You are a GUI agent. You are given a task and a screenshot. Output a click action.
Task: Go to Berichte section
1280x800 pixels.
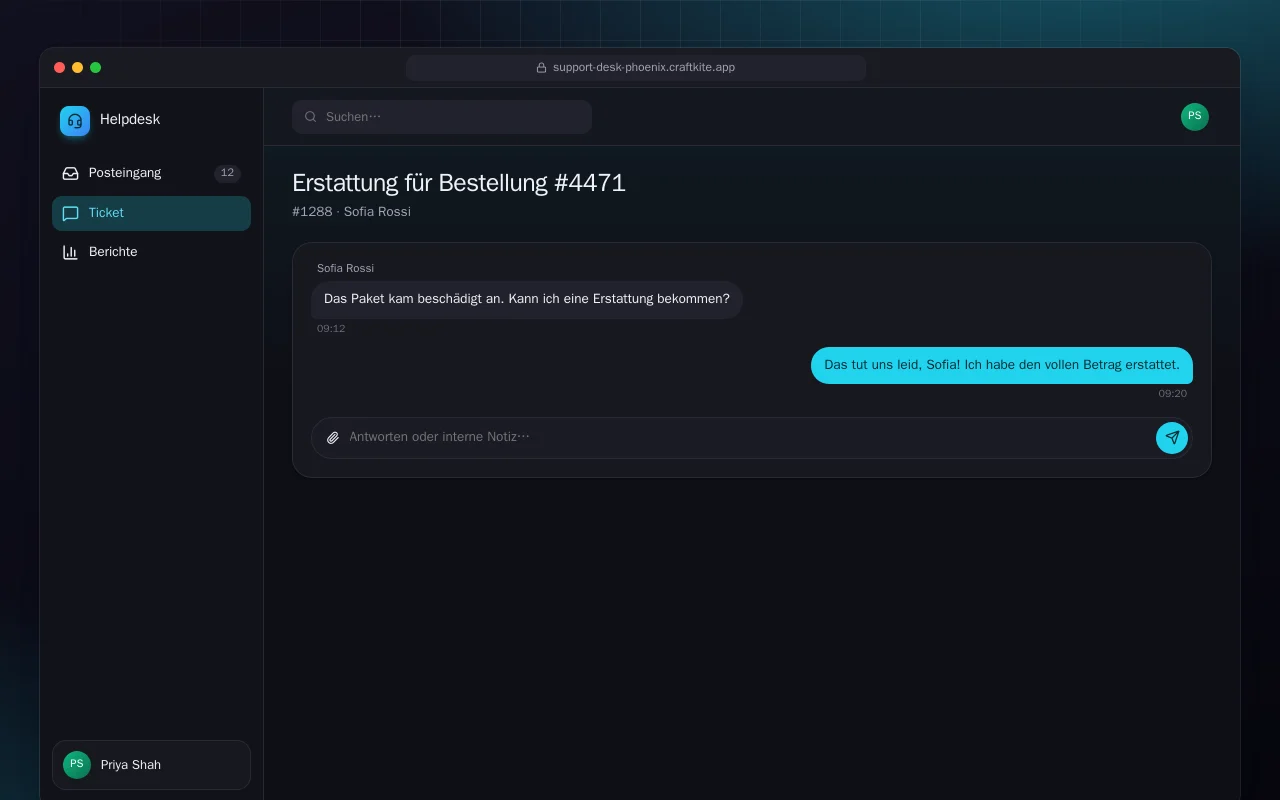tap(151, 252)
